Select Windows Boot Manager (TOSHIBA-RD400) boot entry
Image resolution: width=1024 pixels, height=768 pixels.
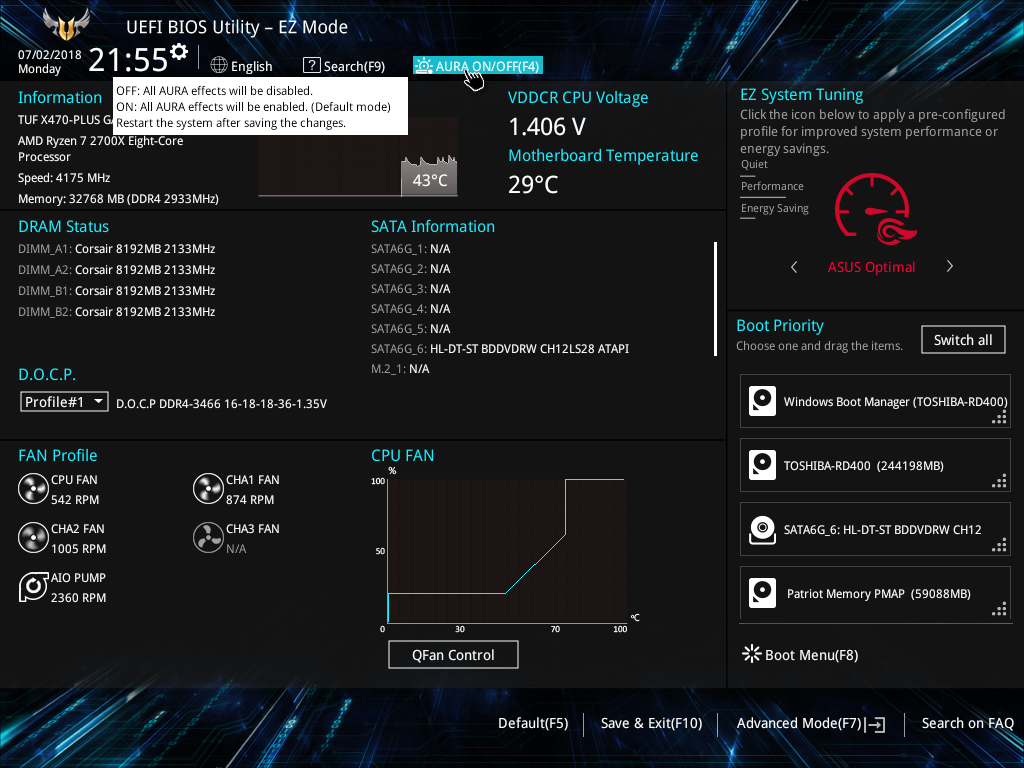pyautogui.click(x=875, y=401)
